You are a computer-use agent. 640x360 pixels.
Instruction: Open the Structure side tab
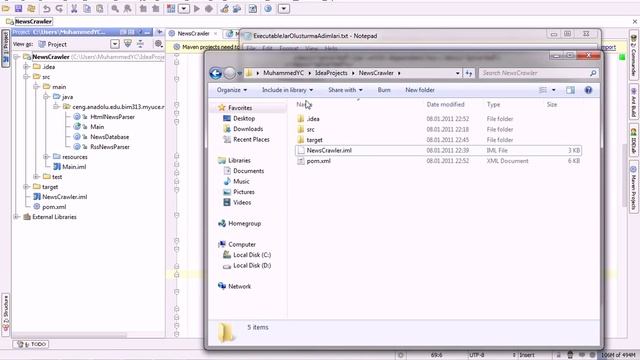click(x=5, y=314)
